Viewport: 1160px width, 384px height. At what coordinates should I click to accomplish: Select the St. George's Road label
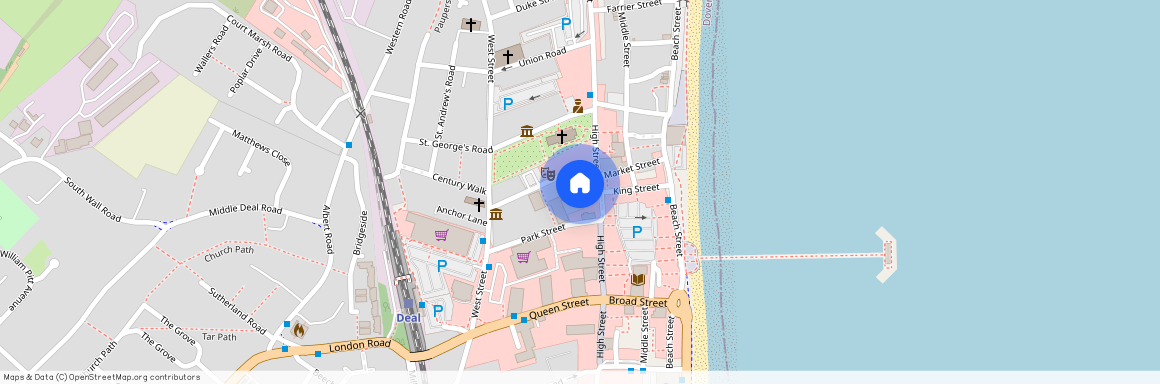[x=456, y=145]
